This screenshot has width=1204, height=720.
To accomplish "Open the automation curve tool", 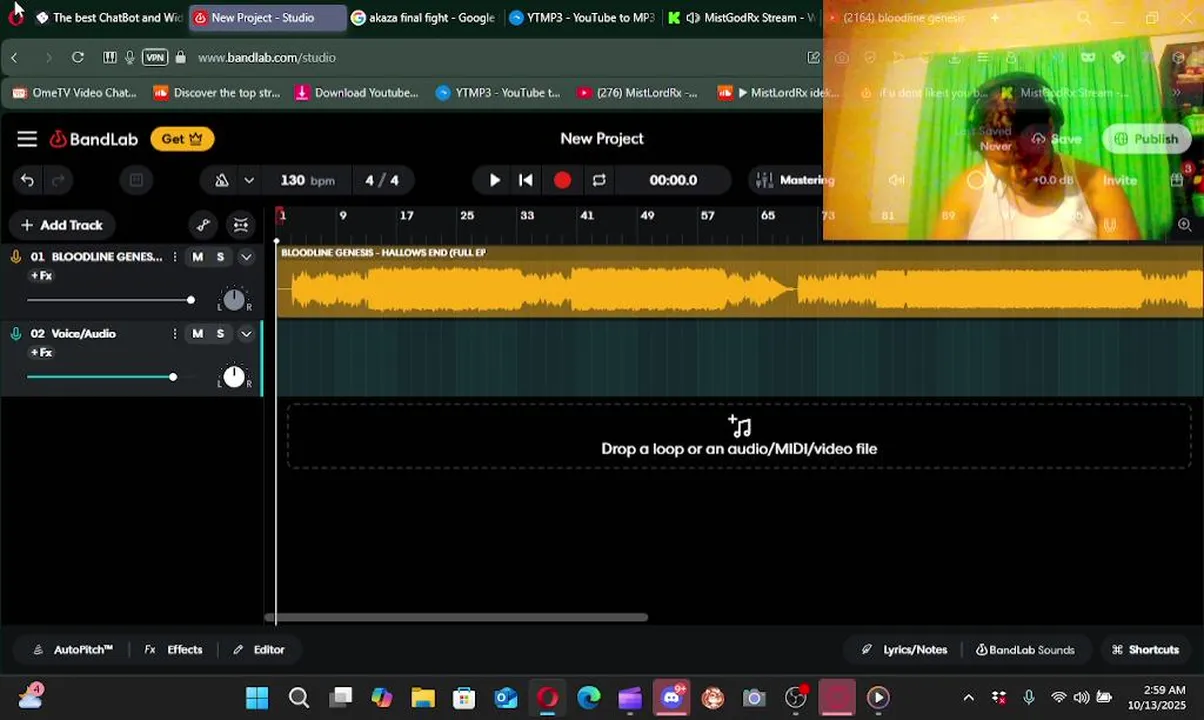I will coord(203,225).
